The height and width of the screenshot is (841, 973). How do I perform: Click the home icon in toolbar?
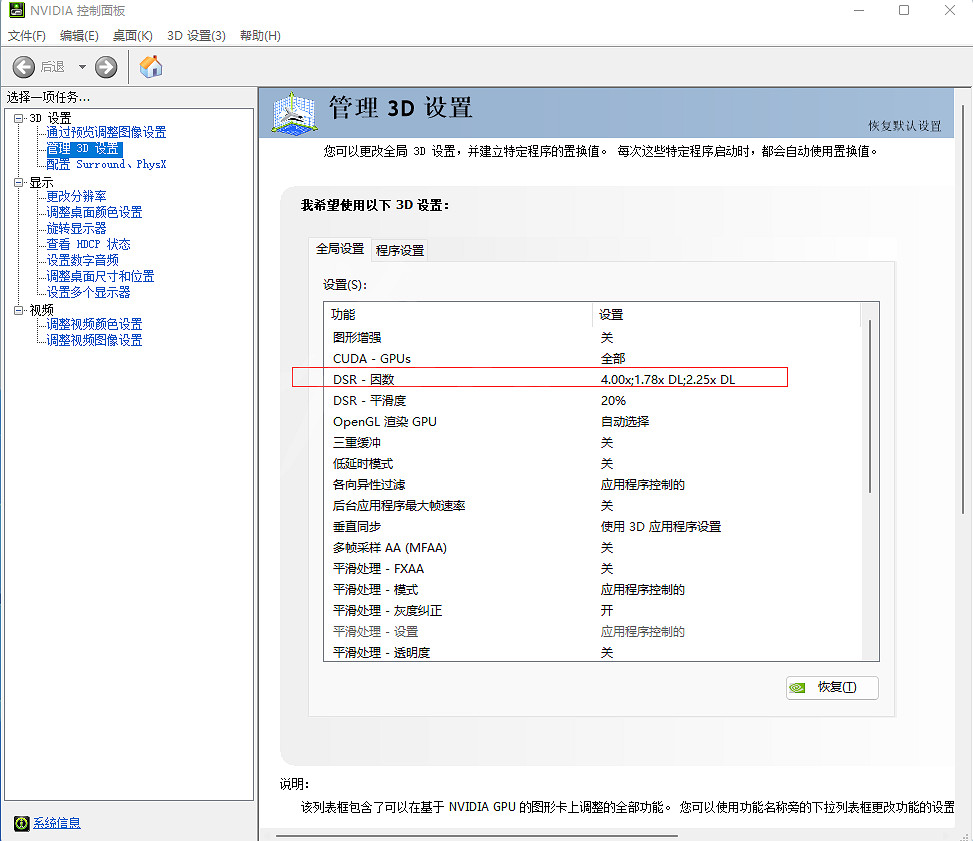151,67
